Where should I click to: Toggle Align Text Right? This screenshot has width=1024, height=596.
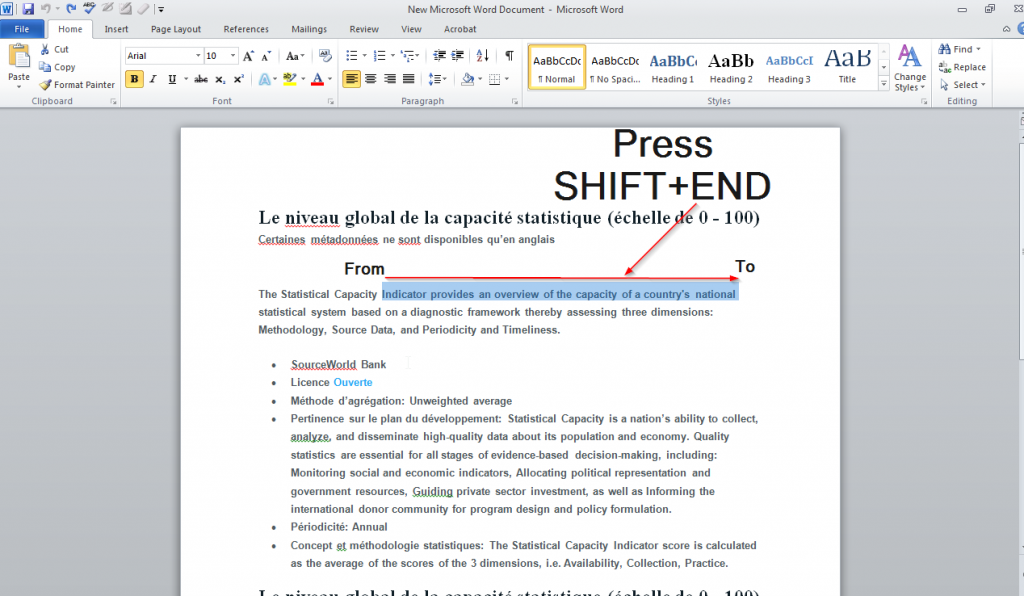390,79
